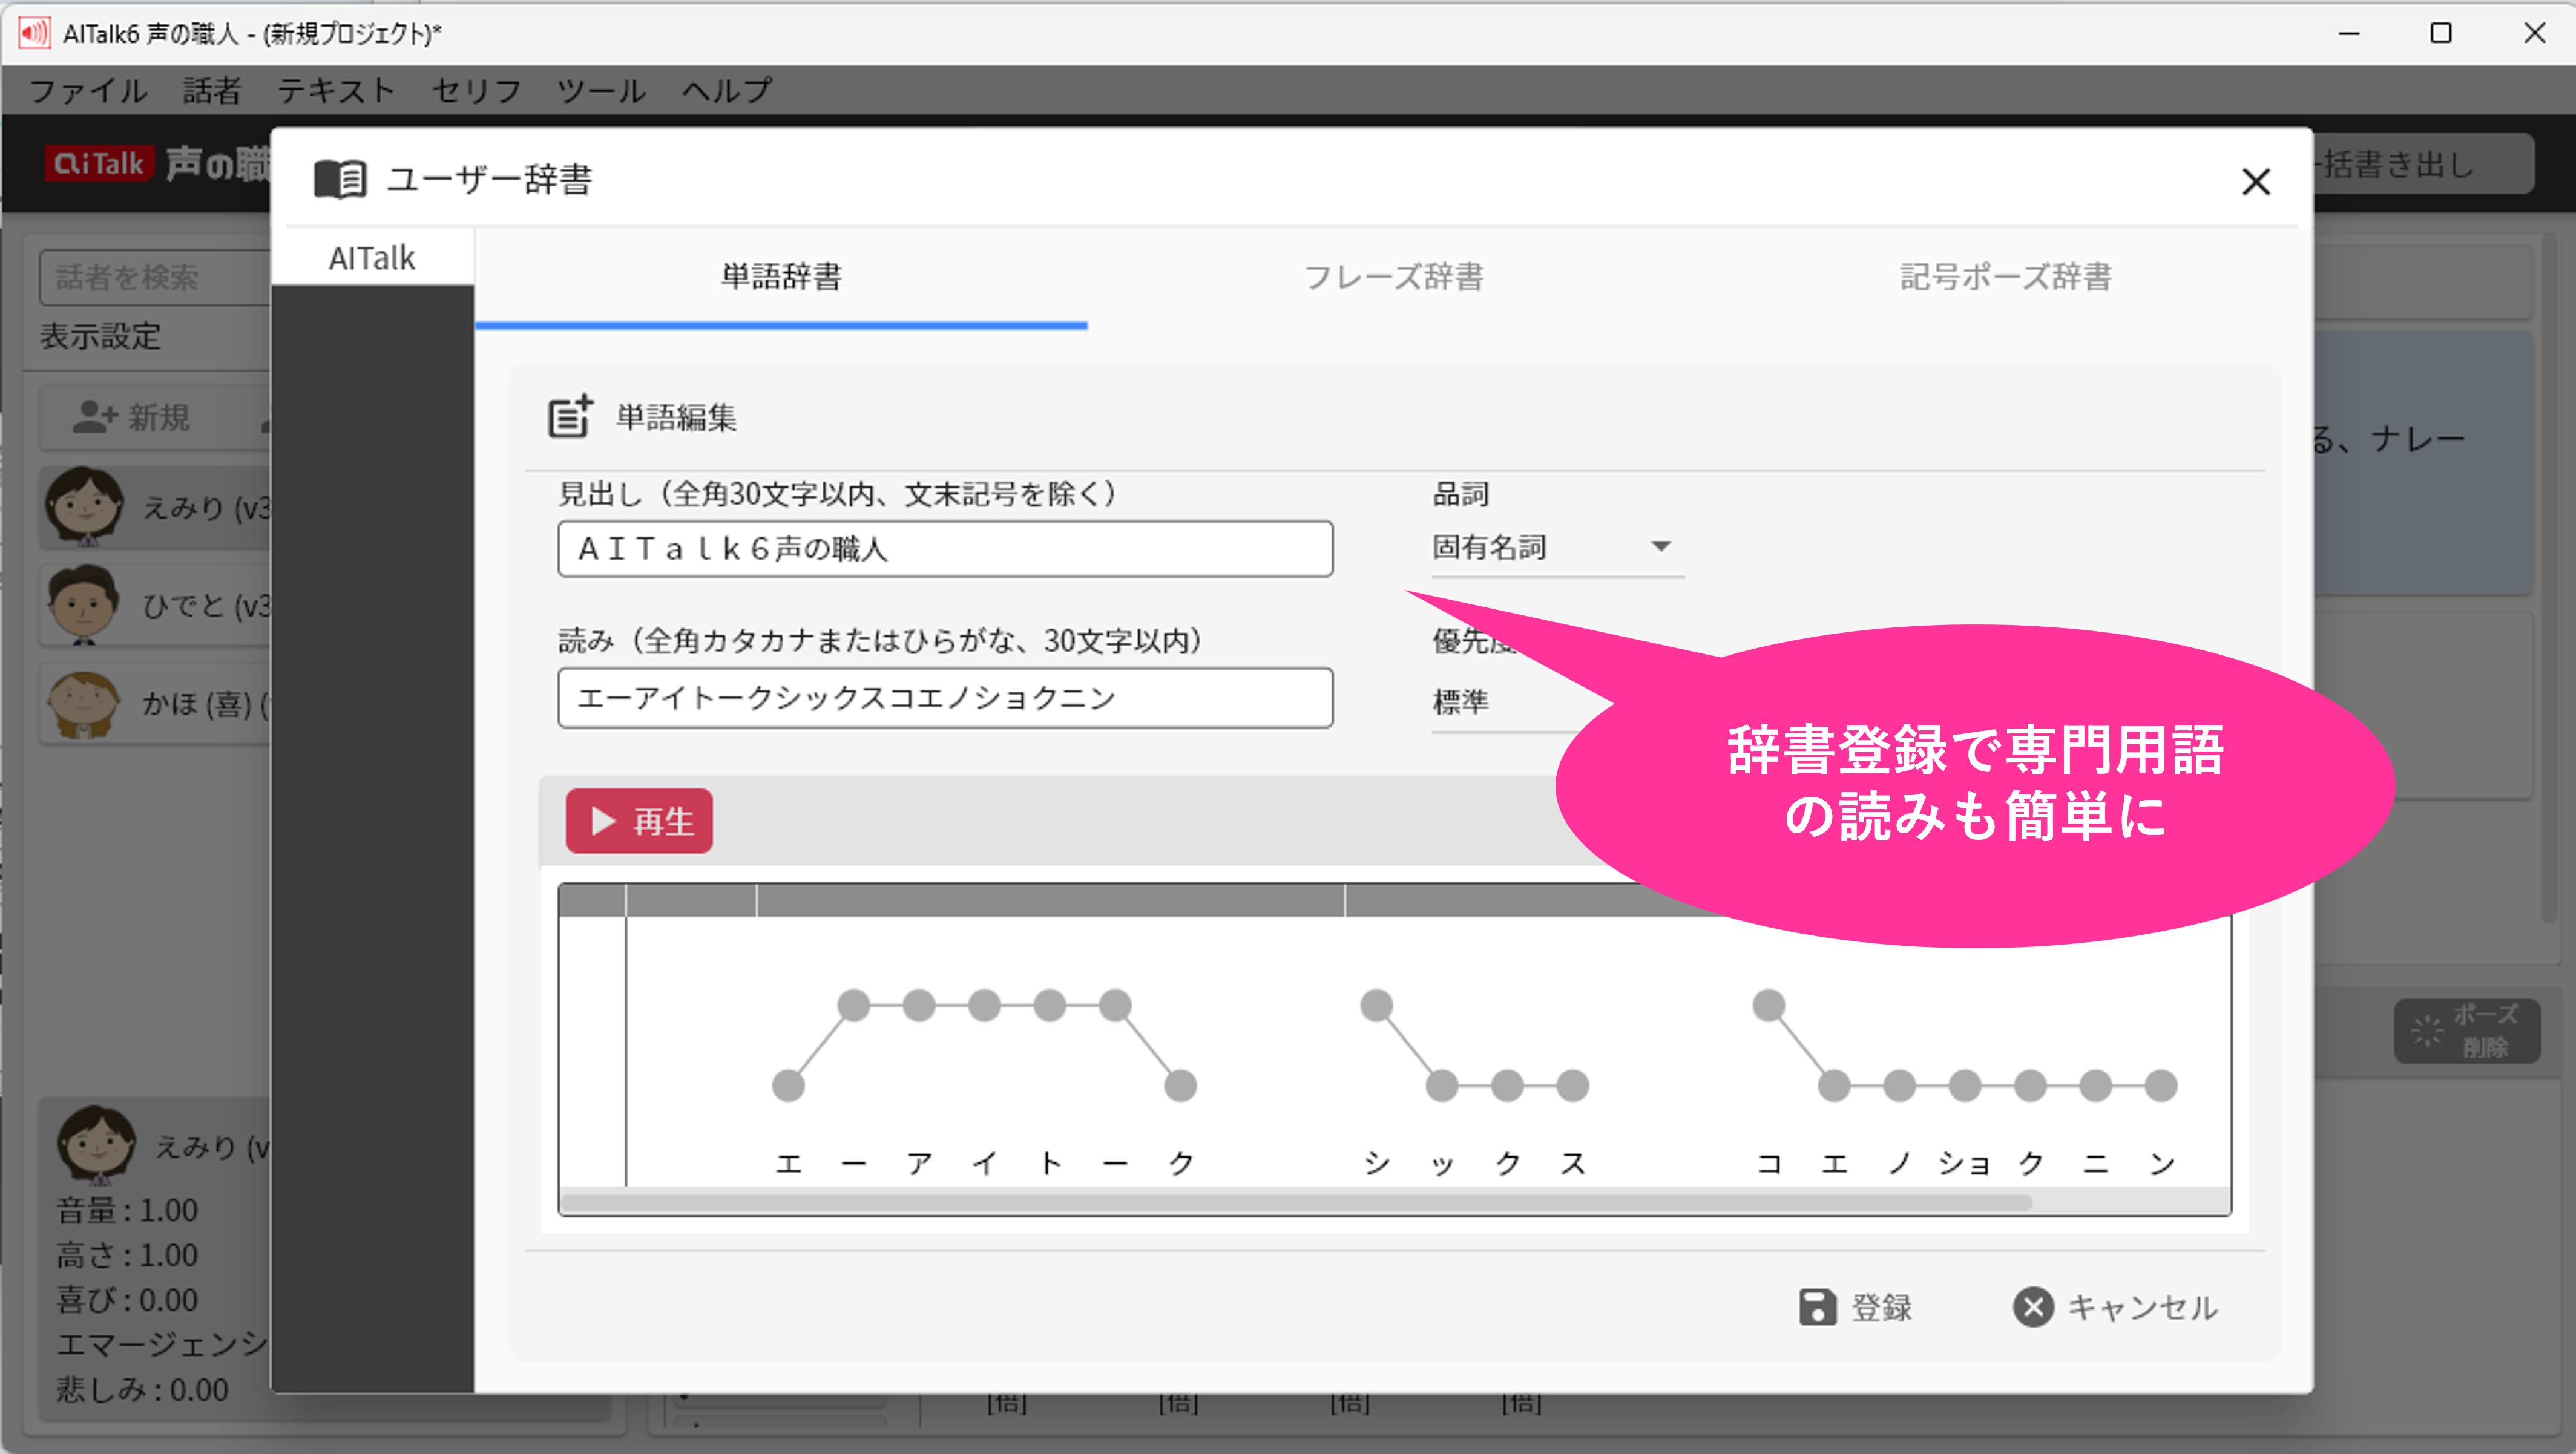
Task: Open the ヘルプ menu
Action: point(727,91)
